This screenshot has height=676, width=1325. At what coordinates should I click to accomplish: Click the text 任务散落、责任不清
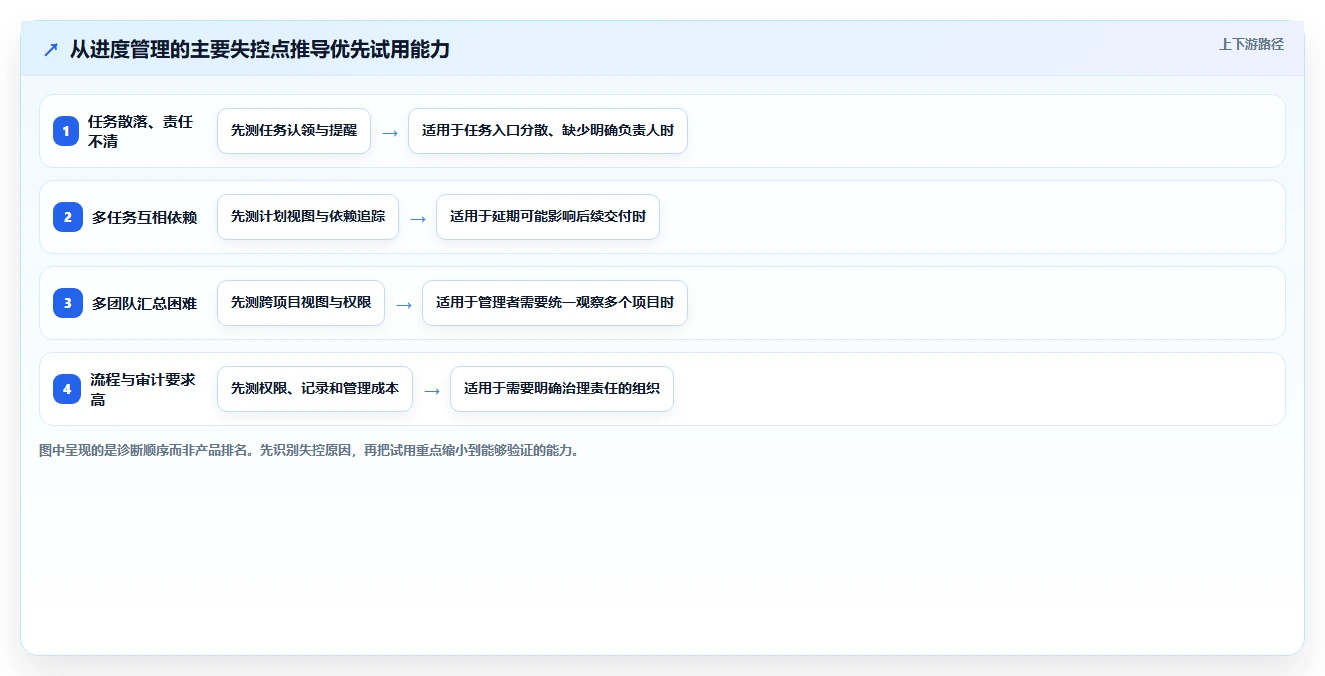141,131
